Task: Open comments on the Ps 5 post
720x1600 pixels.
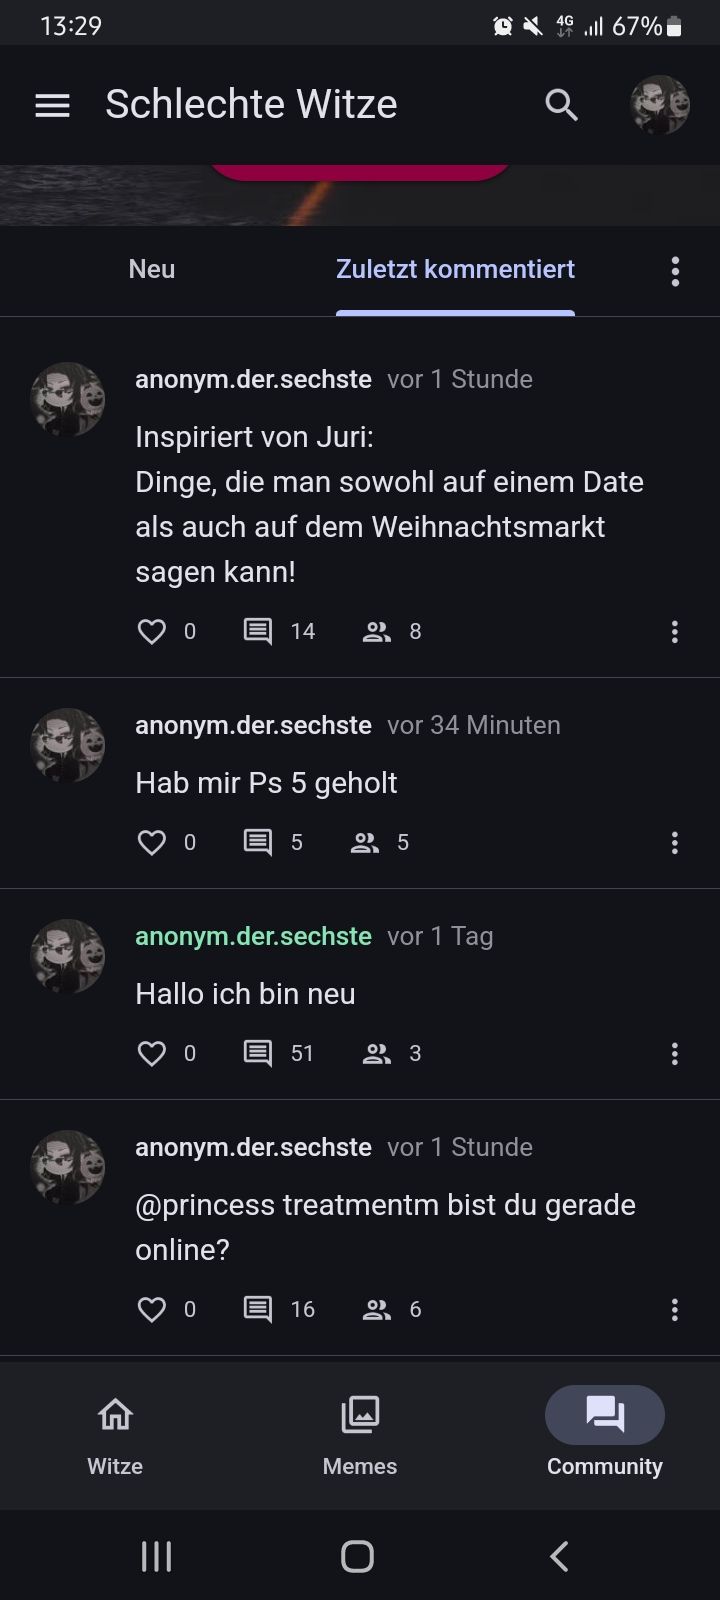Action: [x=258, y=842]
